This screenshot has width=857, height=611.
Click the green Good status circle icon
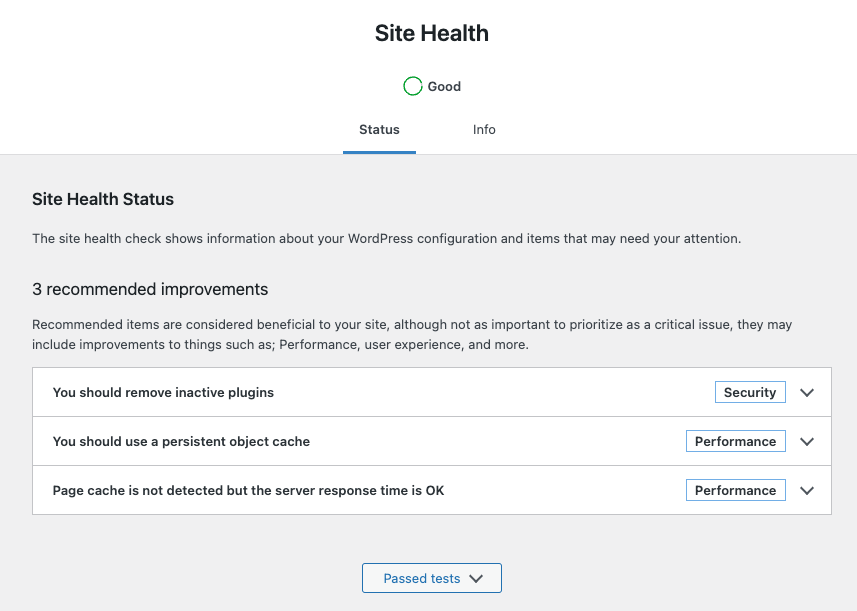[413, 86]
